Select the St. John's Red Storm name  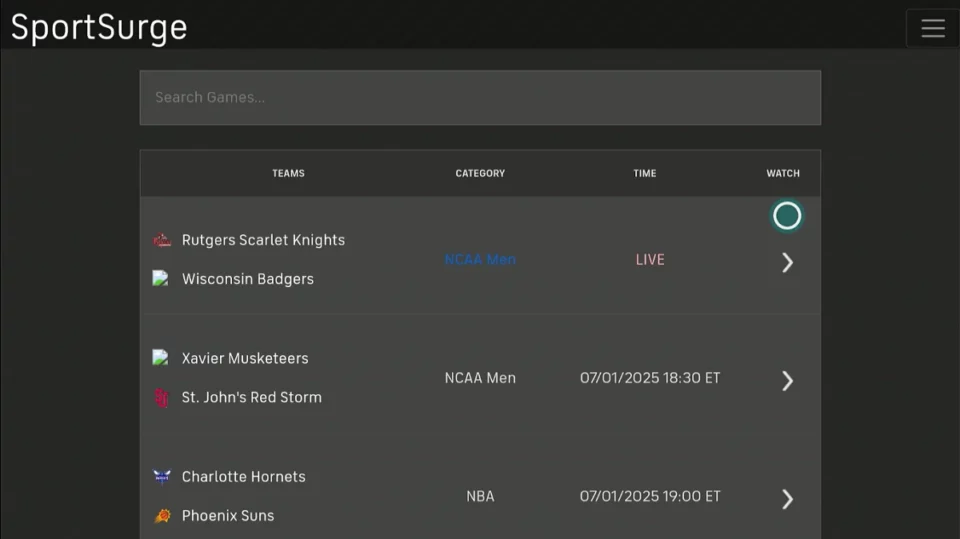click(252, 397)
